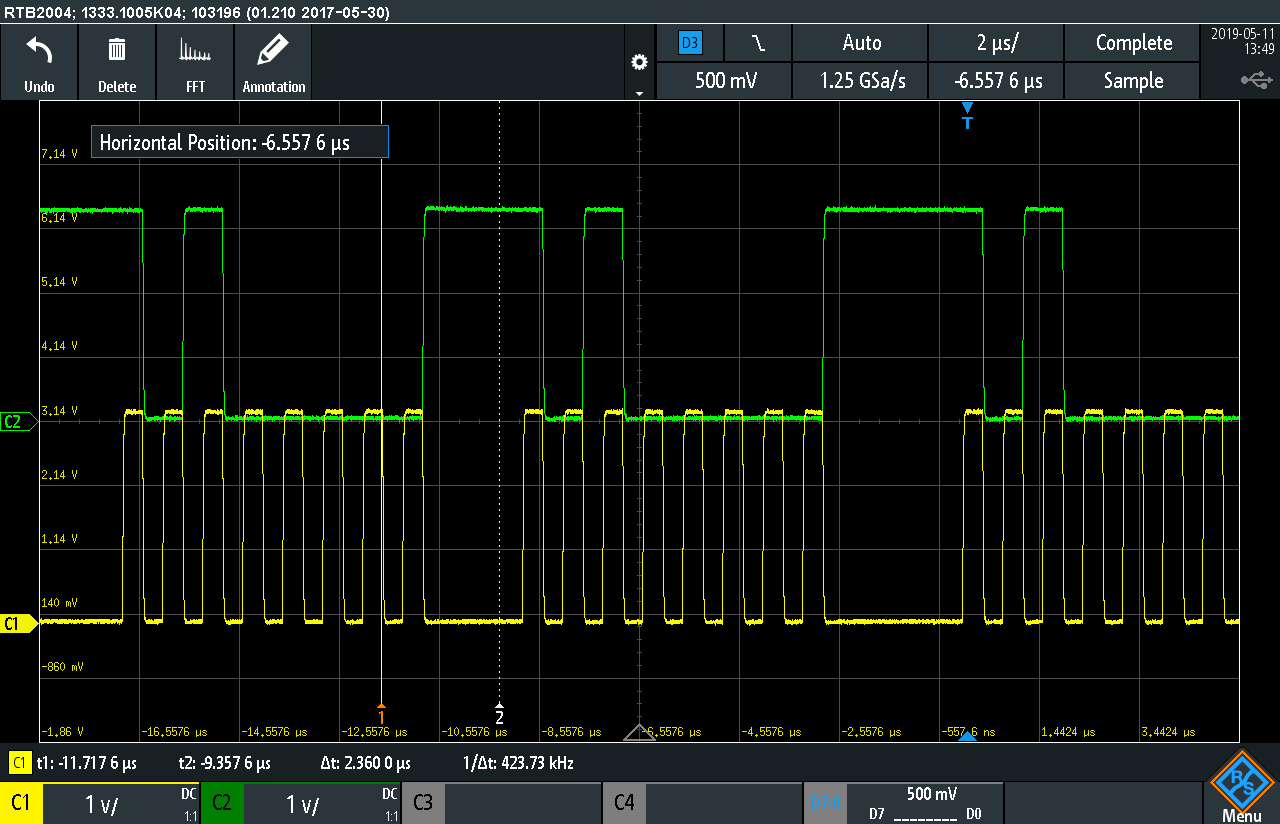Image resolution: width=1280 pixels, height=824 pixels.
Task: Click the Complete acquisition status
Action: tap(1133, 43)
